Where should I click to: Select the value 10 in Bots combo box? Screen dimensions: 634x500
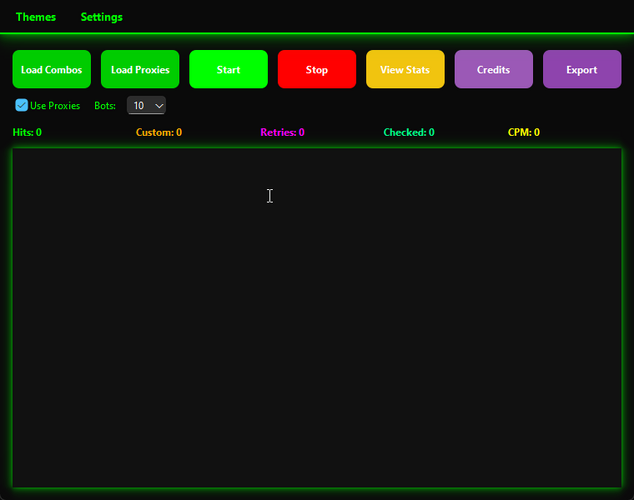tap(139, 106)
